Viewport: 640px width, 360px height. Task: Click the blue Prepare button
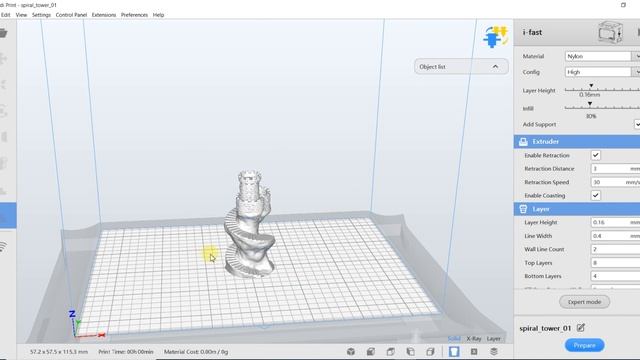[x=584, y=345]
